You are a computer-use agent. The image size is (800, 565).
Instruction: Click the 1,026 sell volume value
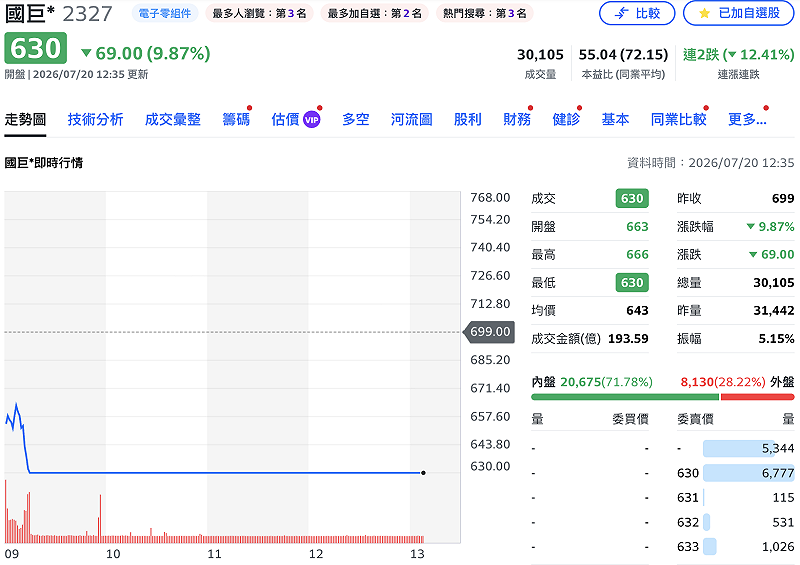(x=778, y=547)
